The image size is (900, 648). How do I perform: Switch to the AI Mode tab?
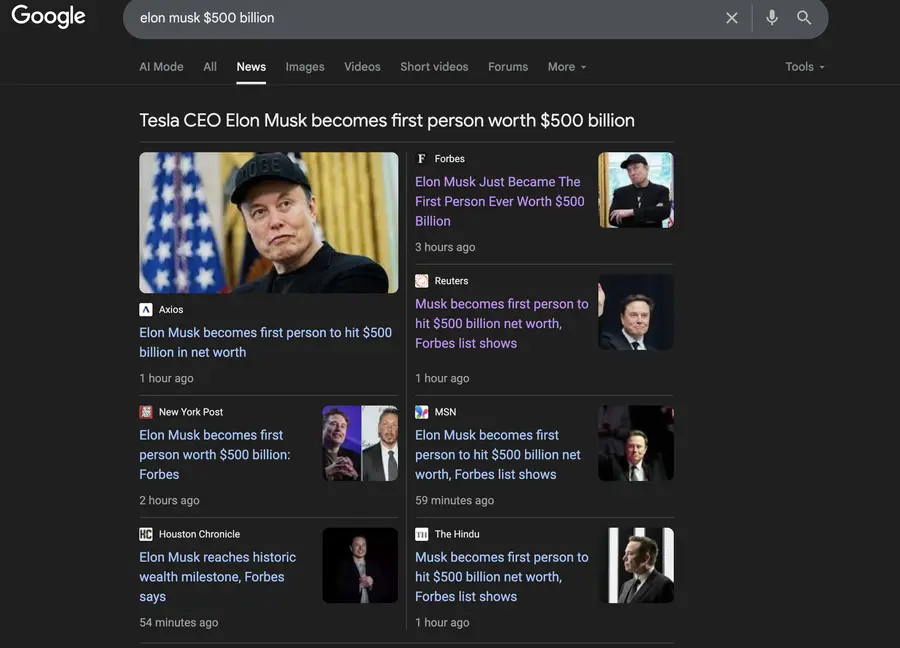(x=161, y=67)
